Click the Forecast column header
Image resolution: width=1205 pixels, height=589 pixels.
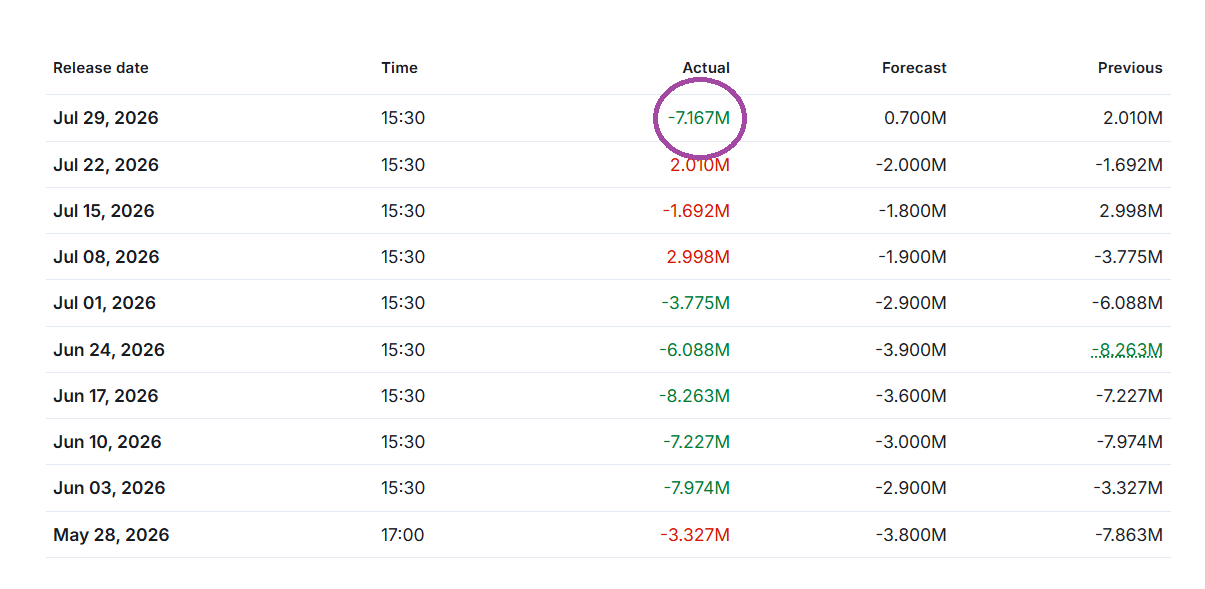(x=914, y=68)
